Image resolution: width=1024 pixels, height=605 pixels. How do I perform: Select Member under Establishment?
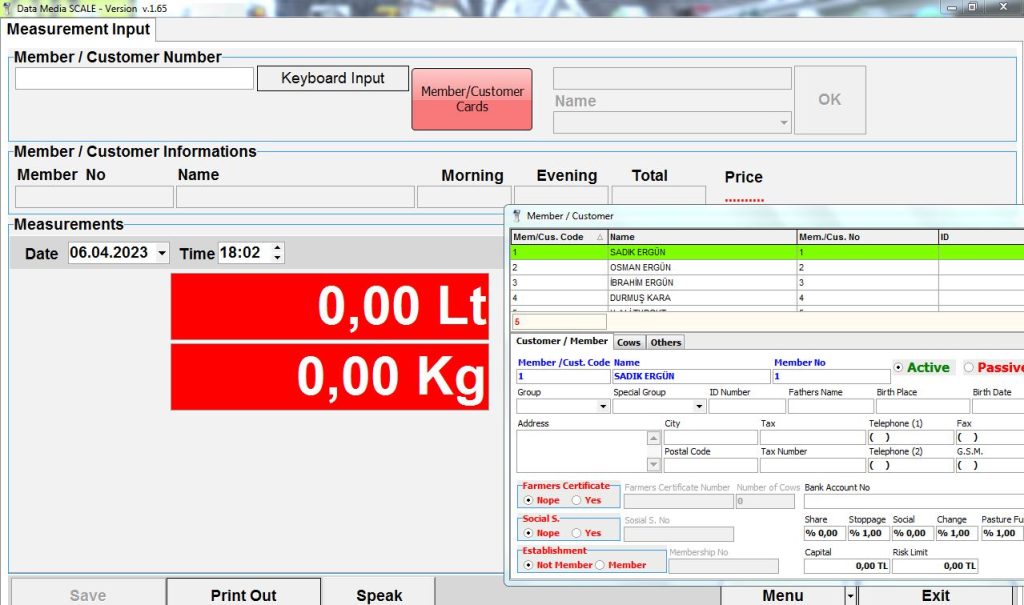click(600, 565)
